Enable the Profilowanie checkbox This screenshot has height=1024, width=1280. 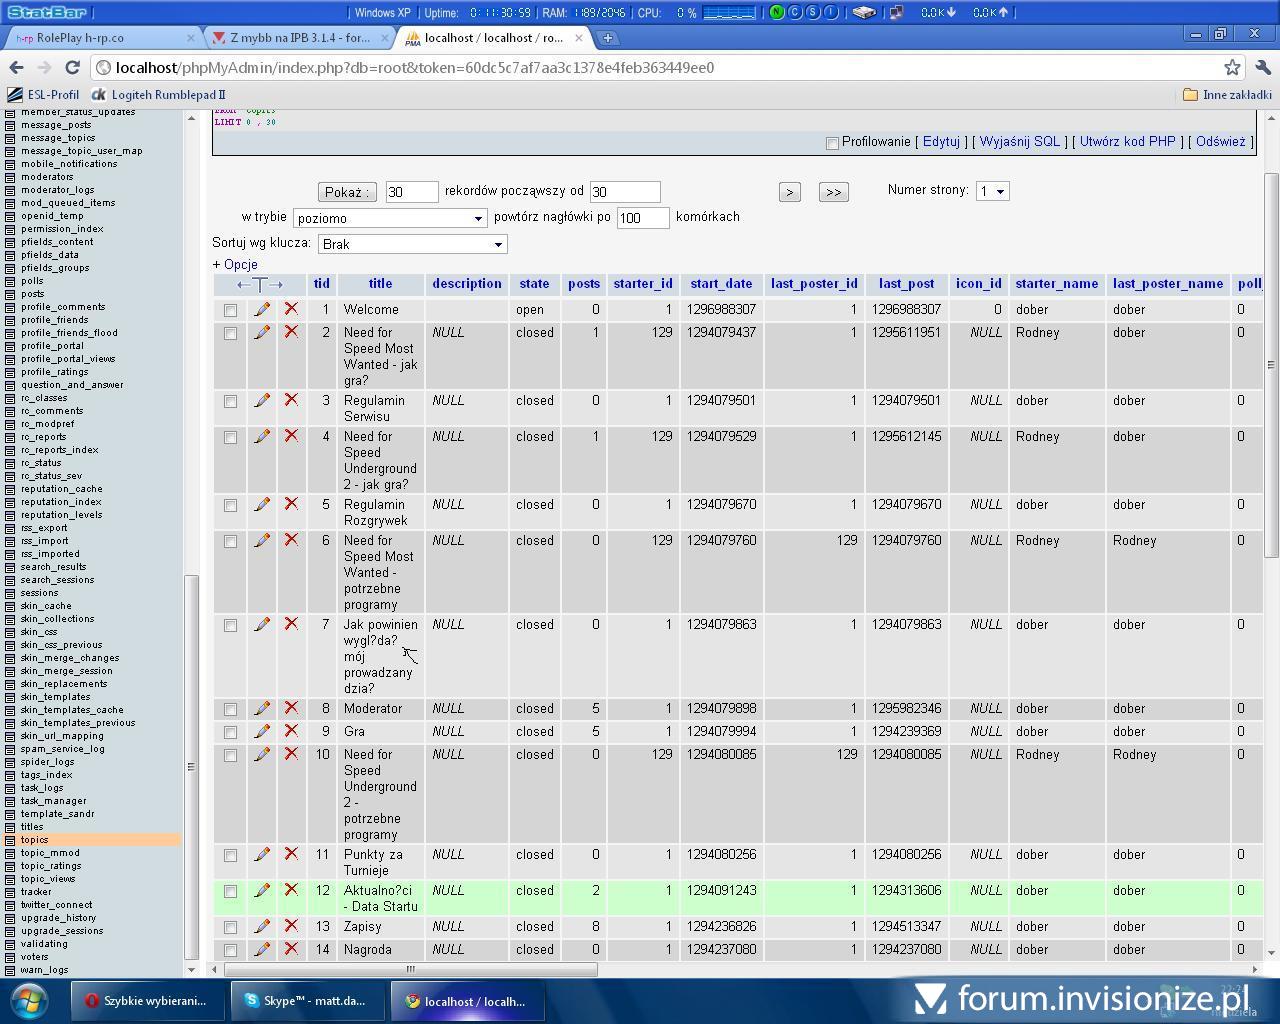pos(832,143)
